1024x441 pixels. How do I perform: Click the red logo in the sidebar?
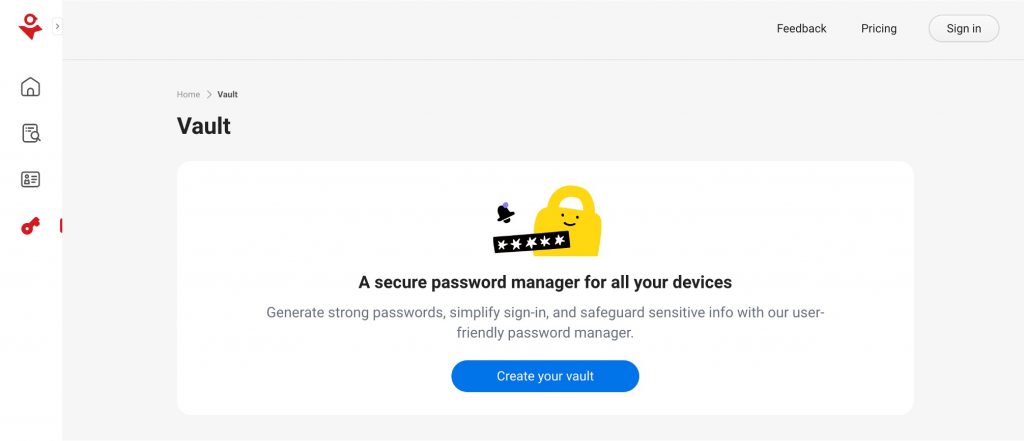[x=30, y=27]
